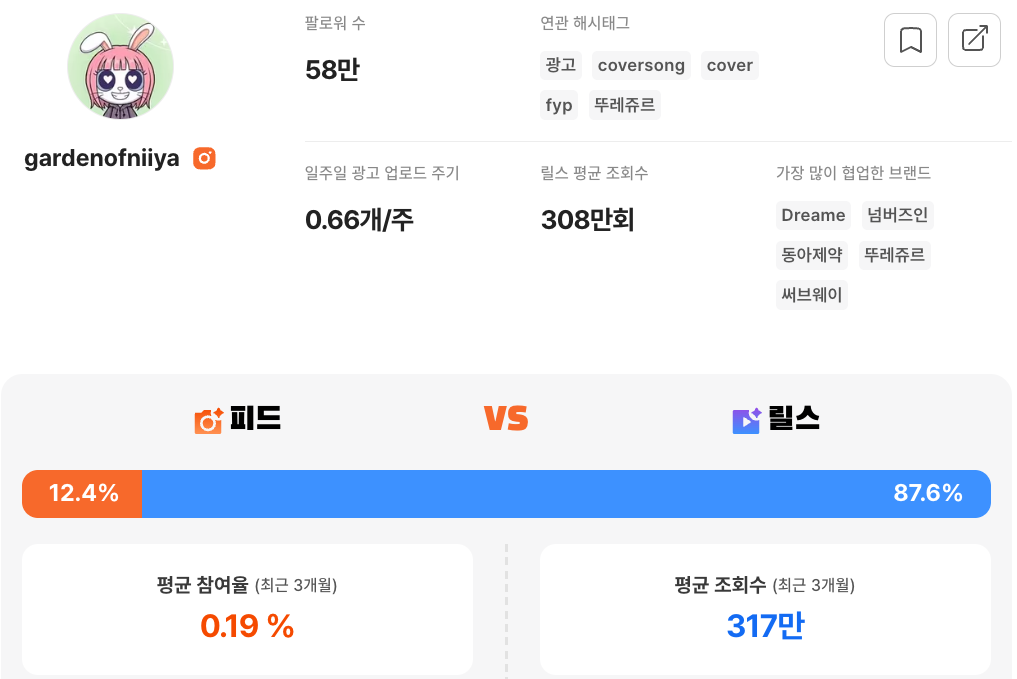Click the bookmark save icon
Image resolution: width=1017 pixels, height=679 pixels.
point(910,40)
